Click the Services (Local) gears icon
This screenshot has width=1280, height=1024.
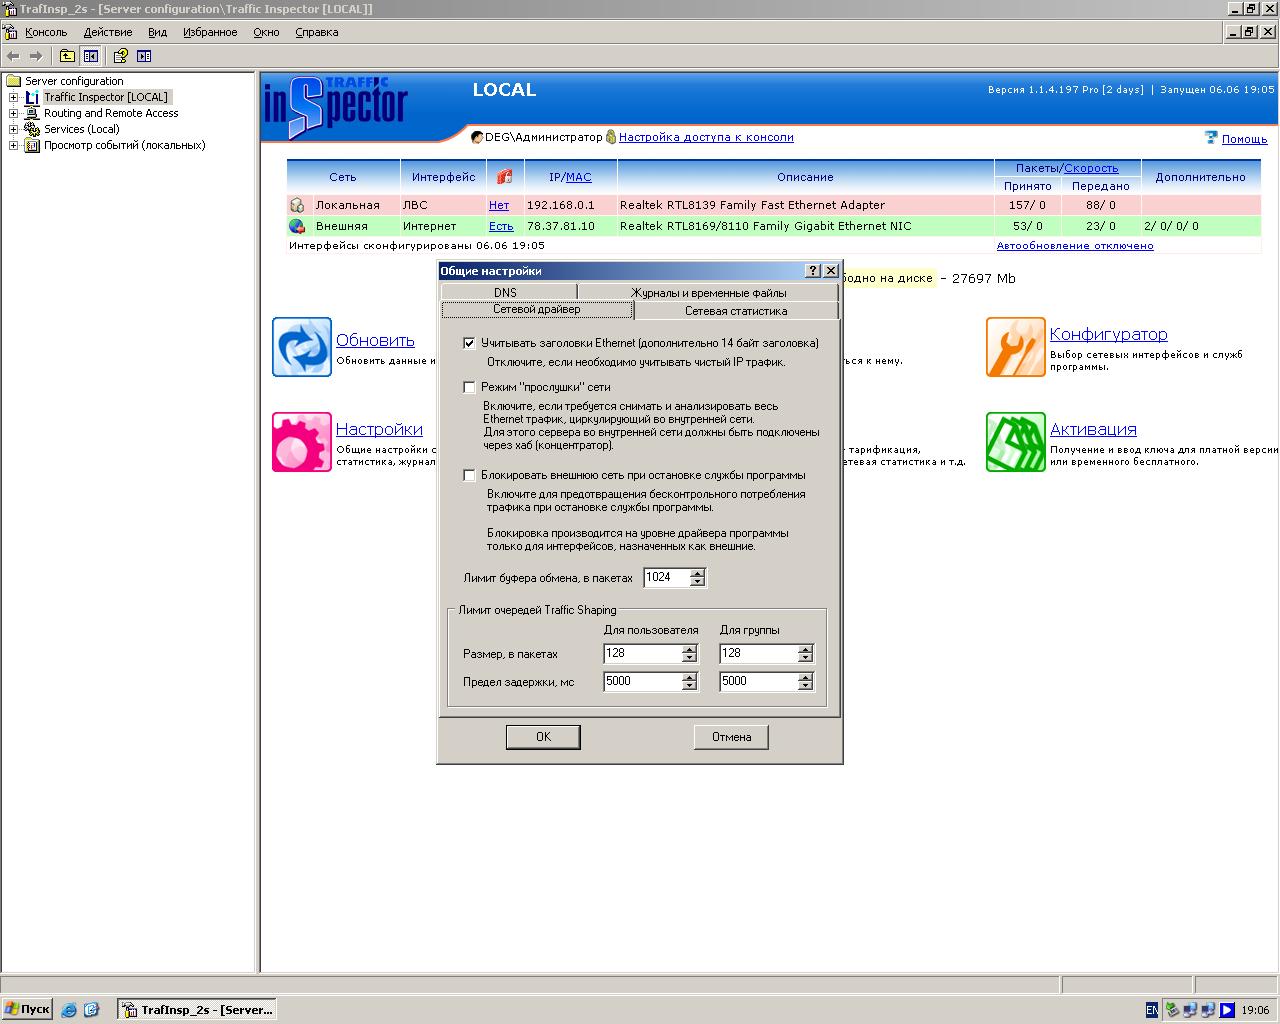[32, 129]
